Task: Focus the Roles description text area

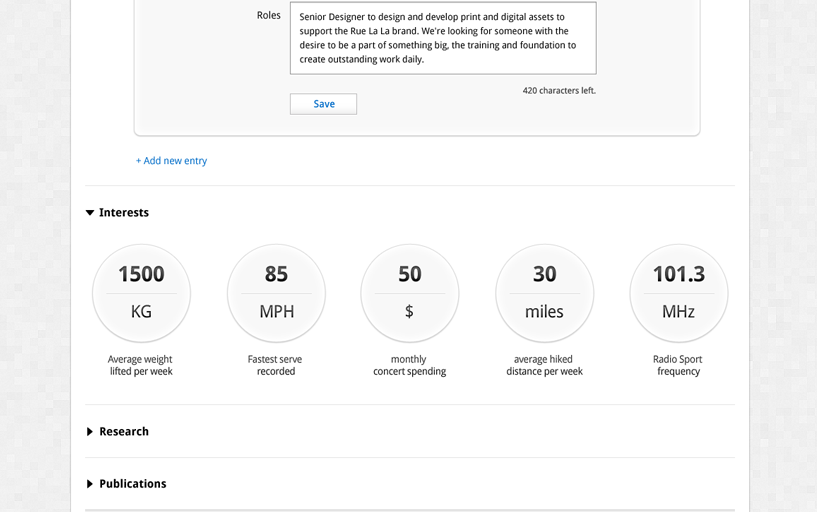Action: coord(443,38)
